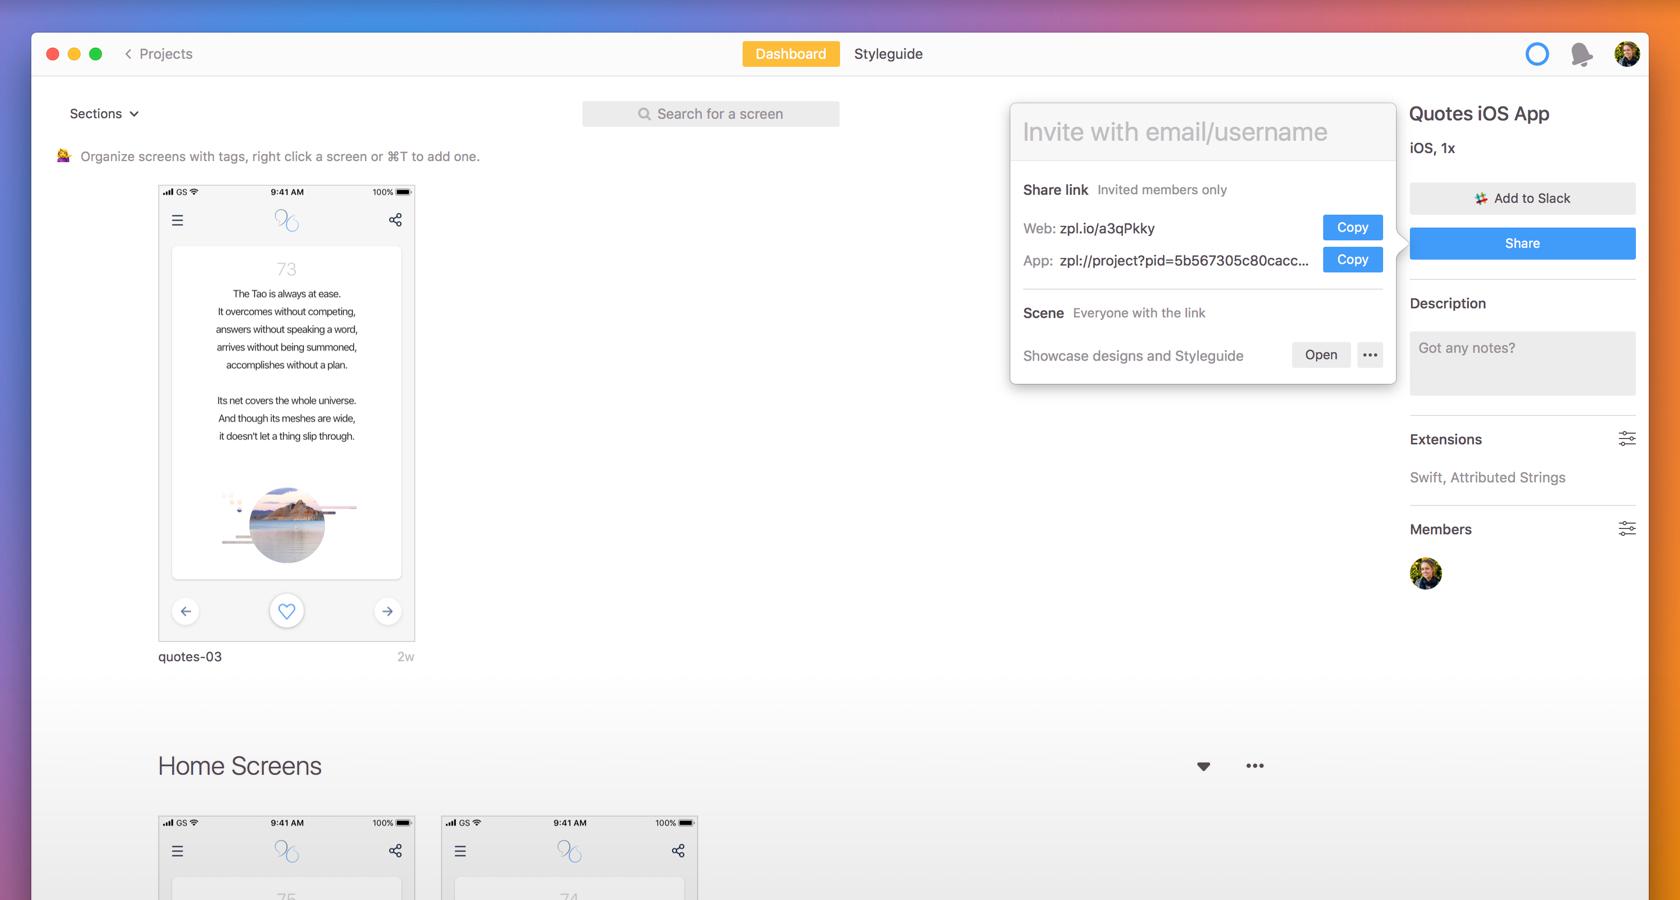Click the next arrow in the quotes-03 preview
1680x900 pixels.
tap(388, 611)
